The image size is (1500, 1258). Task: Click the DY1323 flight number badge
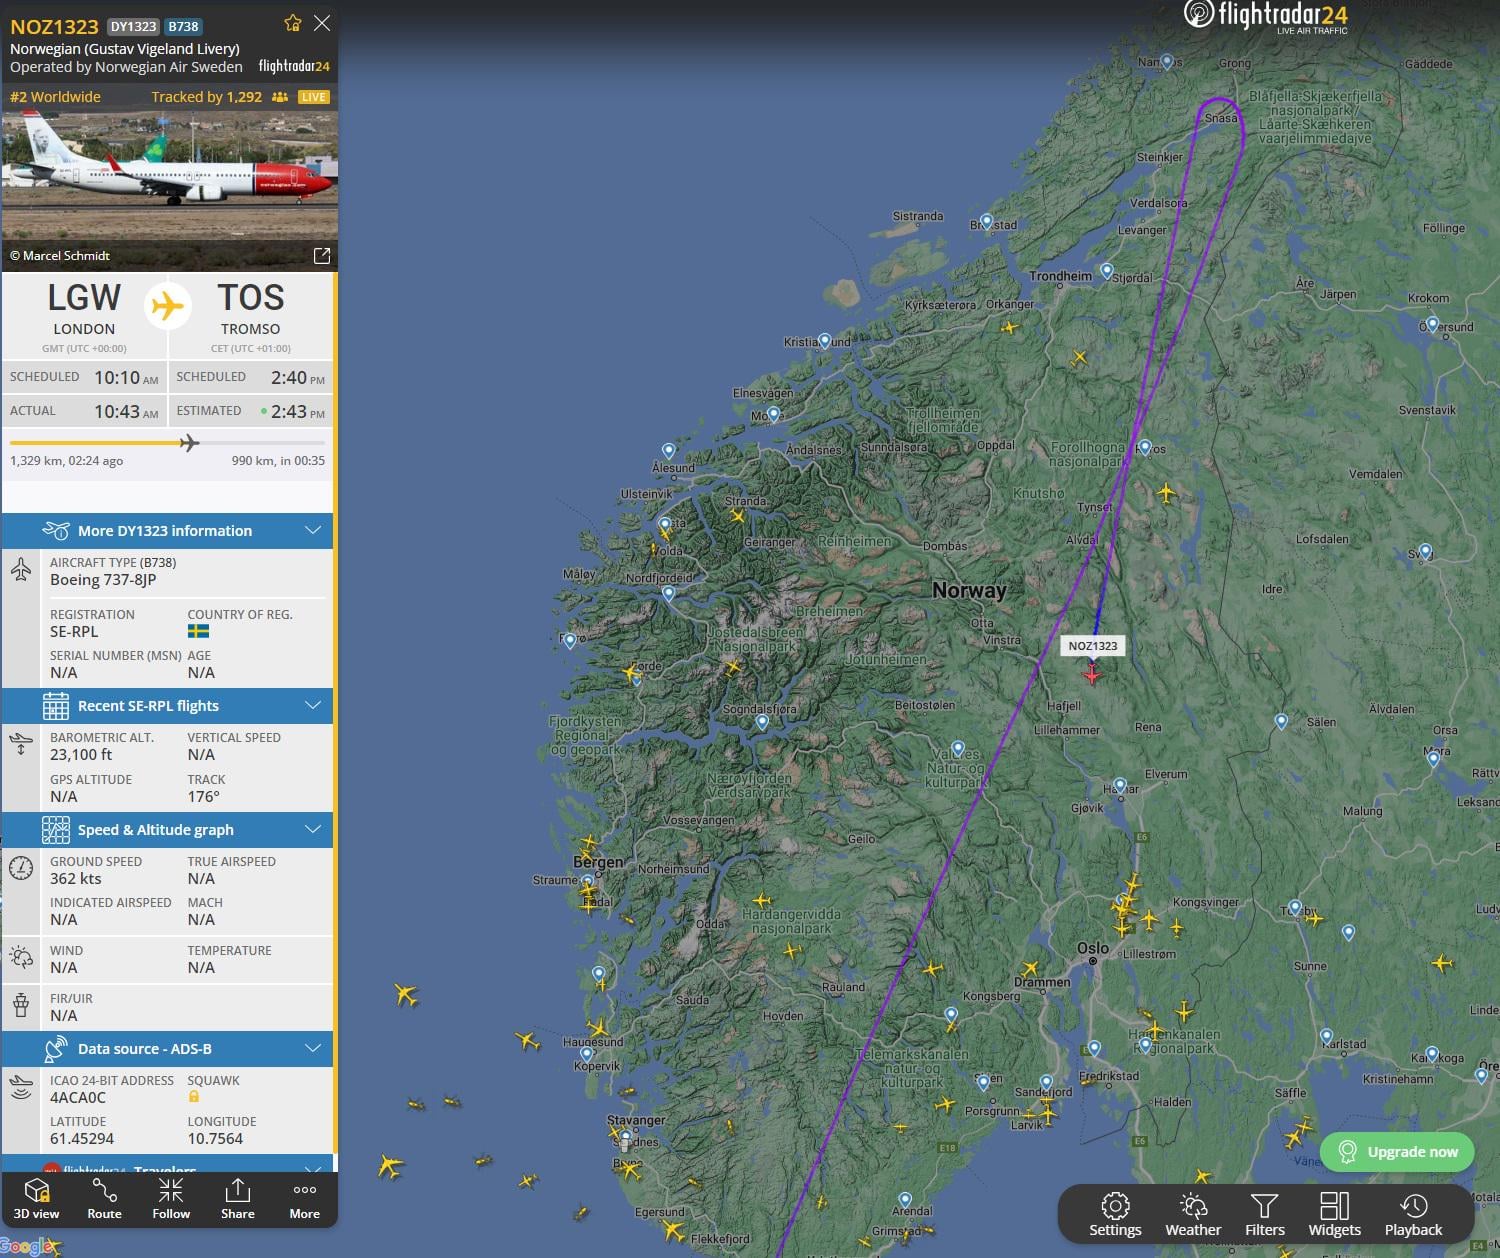[133, 27]
